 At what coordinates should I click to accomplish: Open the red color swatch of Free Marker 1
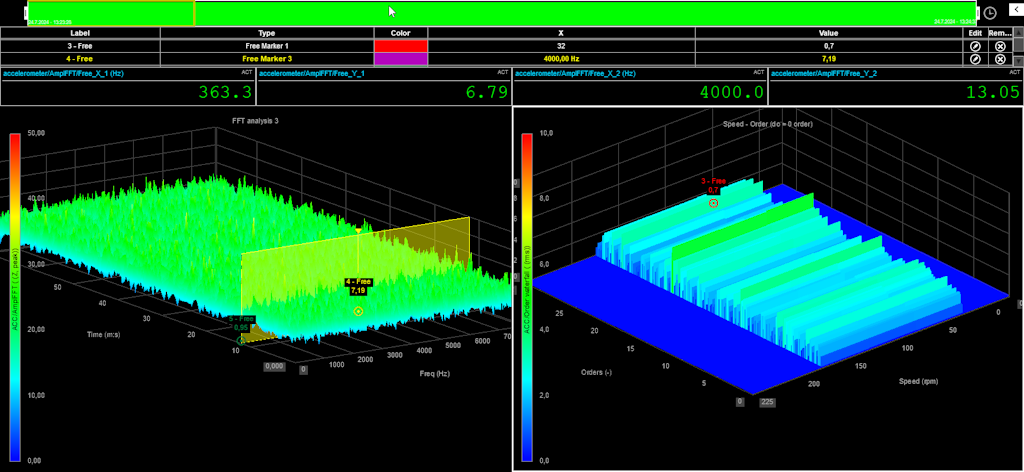(x=401, y=46)
